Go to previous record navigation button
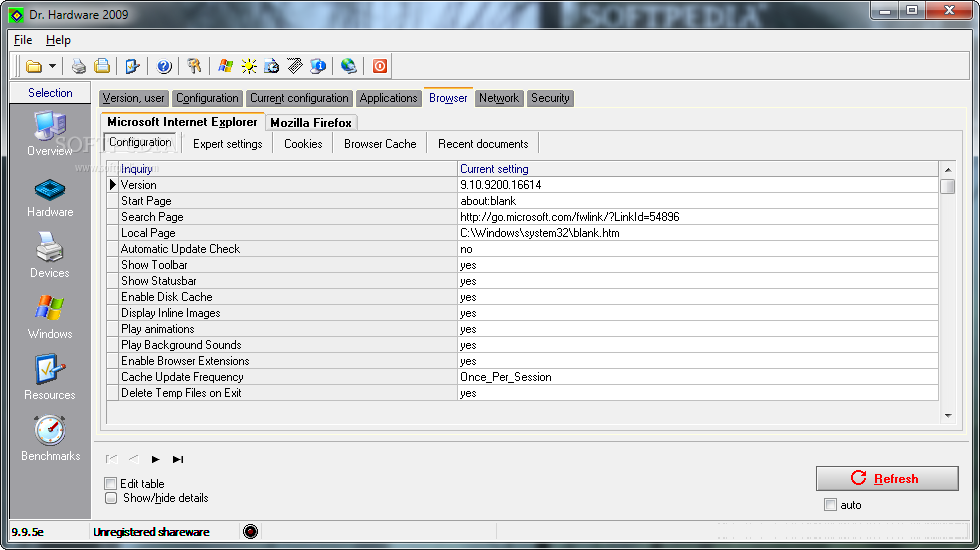980x550 pixels. tap(133, 459)
